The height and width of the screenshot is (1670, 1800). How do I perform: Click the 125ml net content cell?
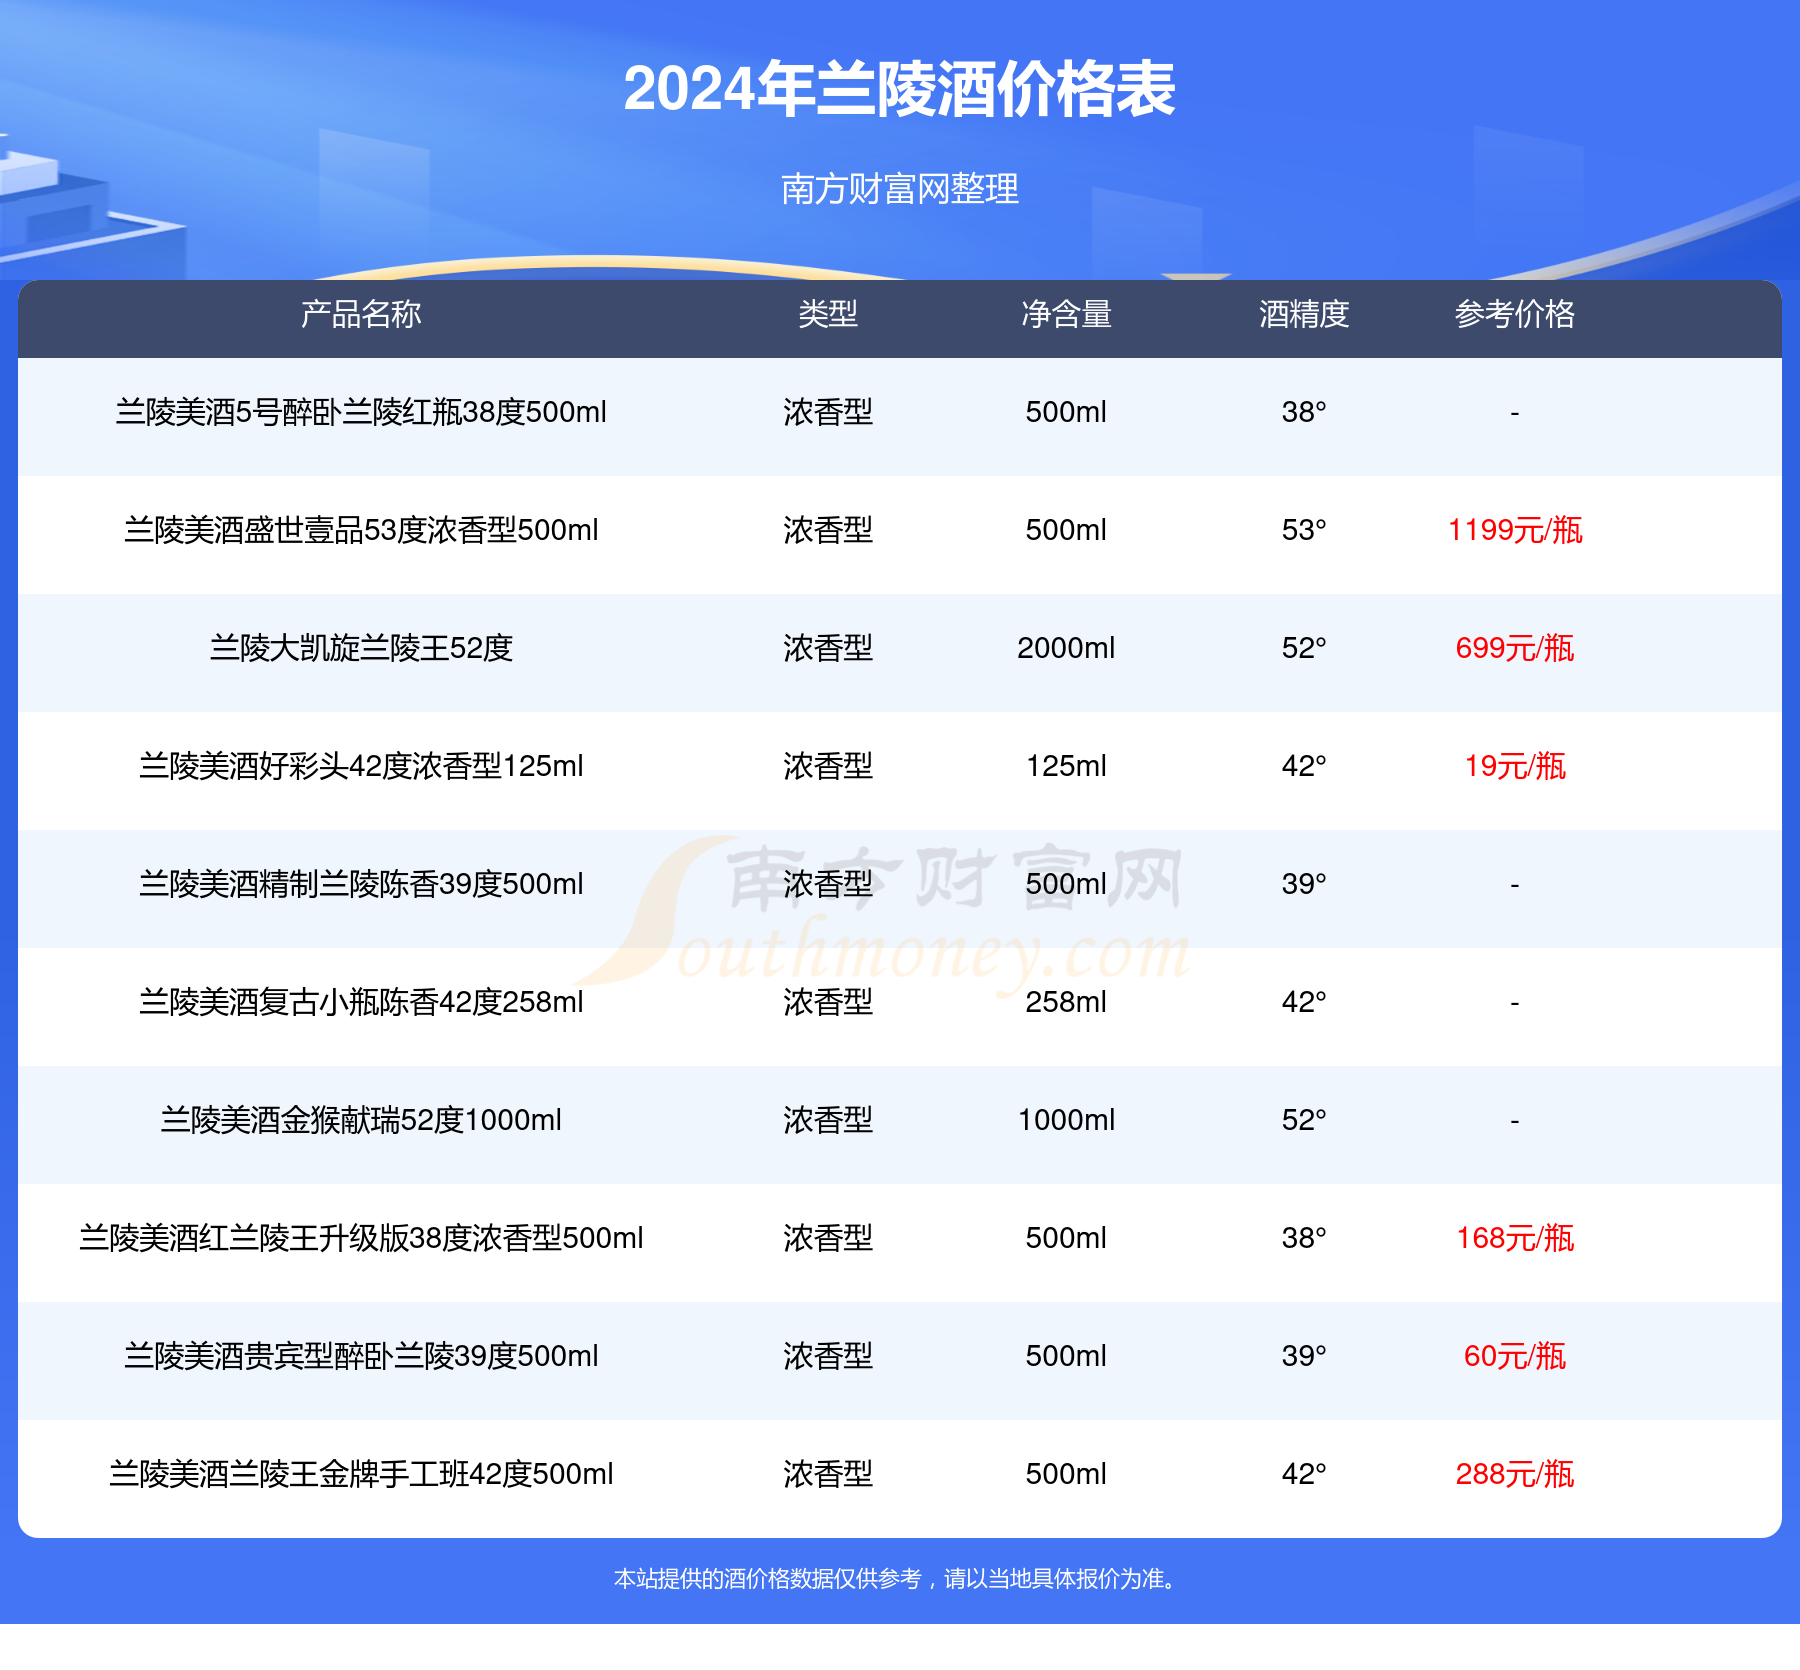pyautogui.click(x=1066, y=766)
